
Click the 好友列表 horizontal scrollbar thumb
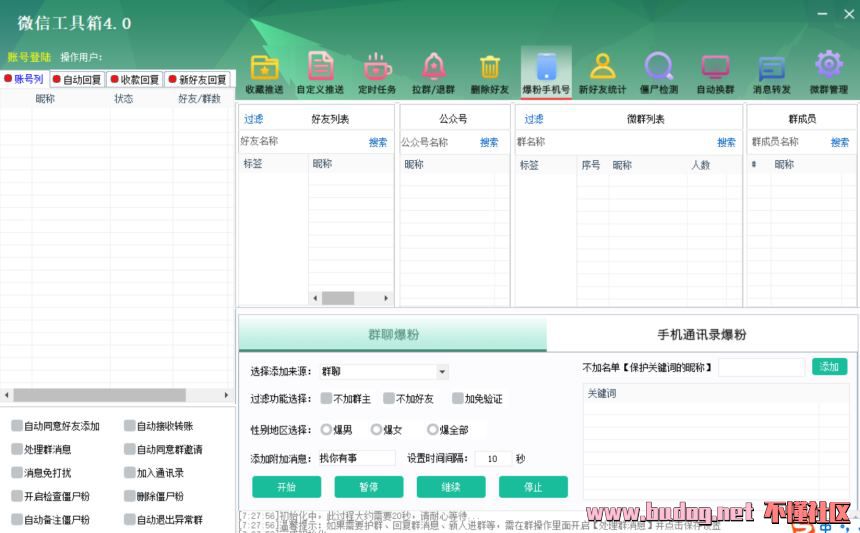[x=338, y=298]
